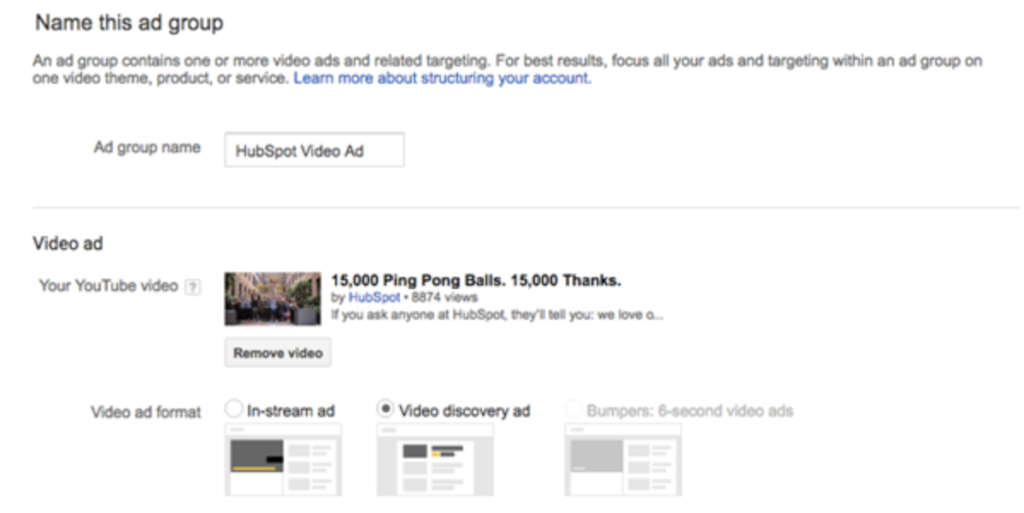Click the Remove video button
Screen dimensions: 1024x513
(x=278, y=352)
